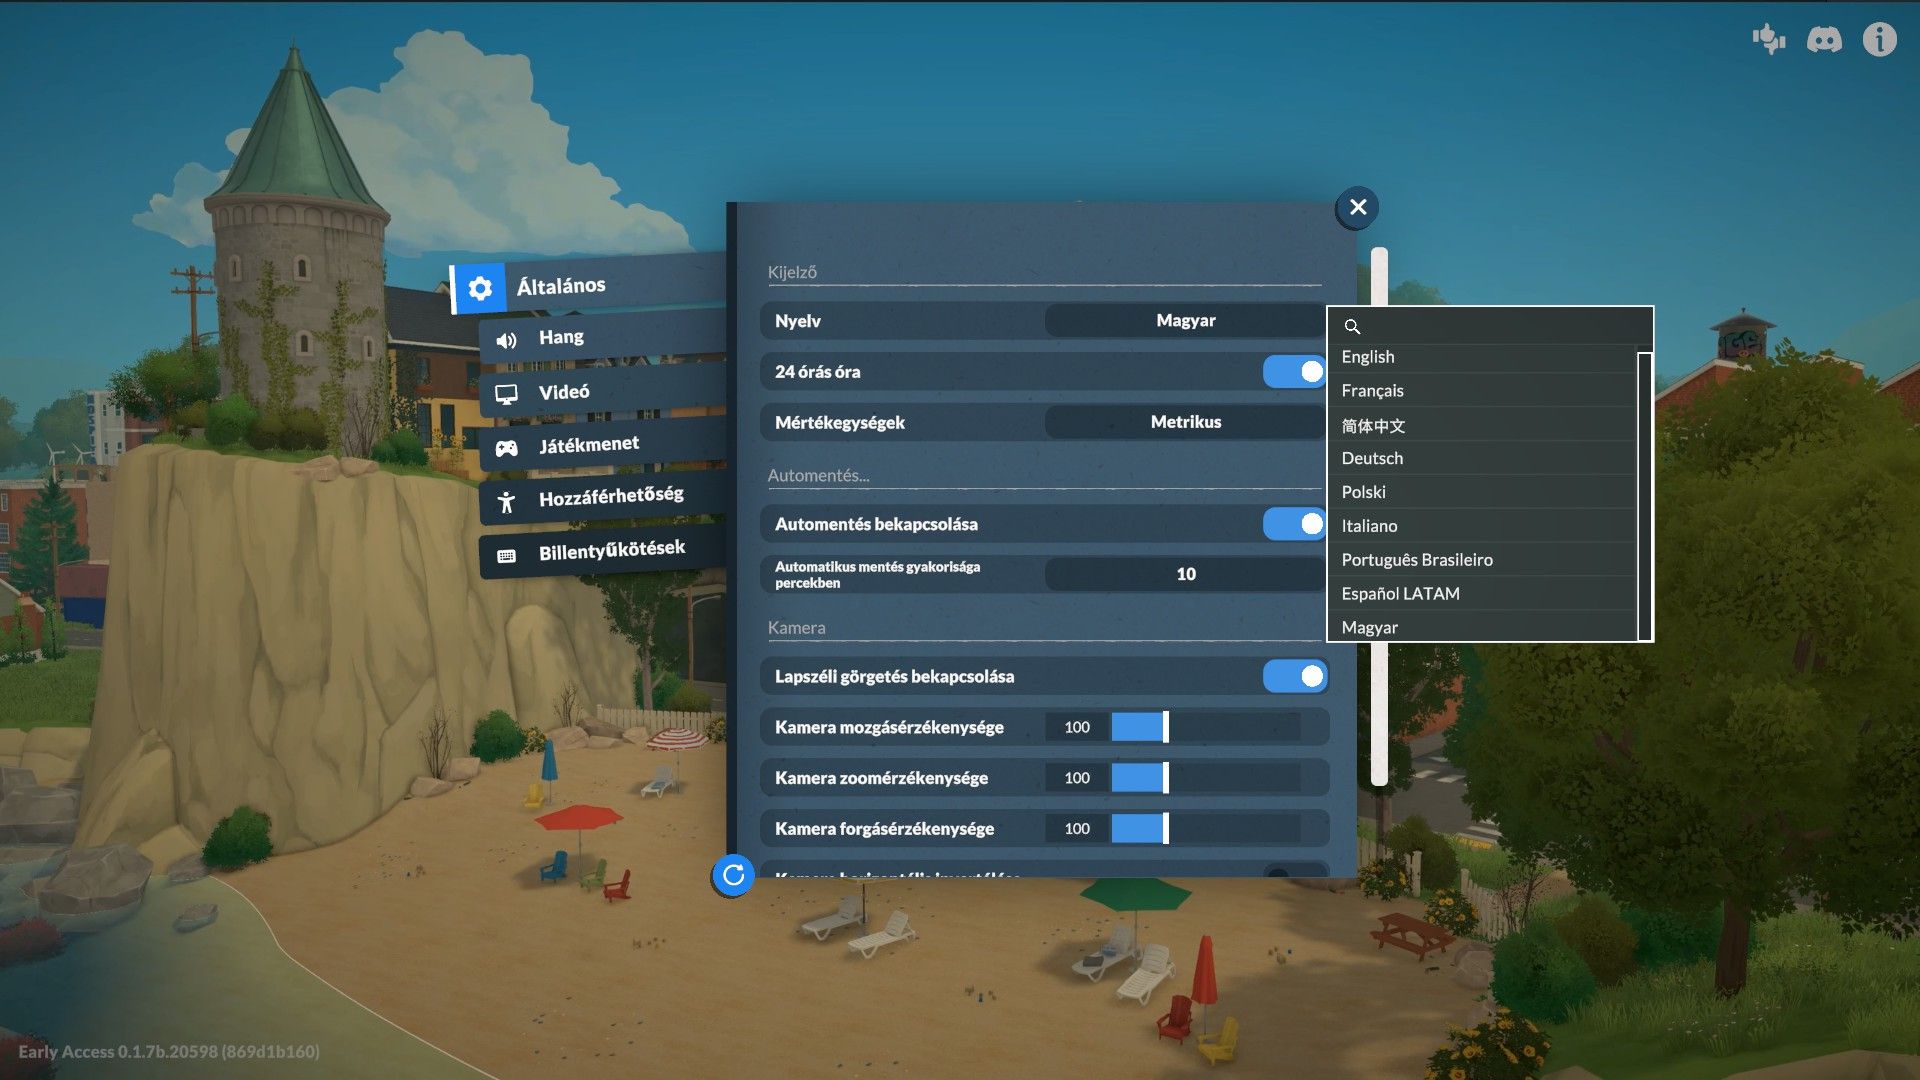Open the Mértékegységek dropdown showing Metrikus
The image size is (1920, 1080).
pos(1185,422)
